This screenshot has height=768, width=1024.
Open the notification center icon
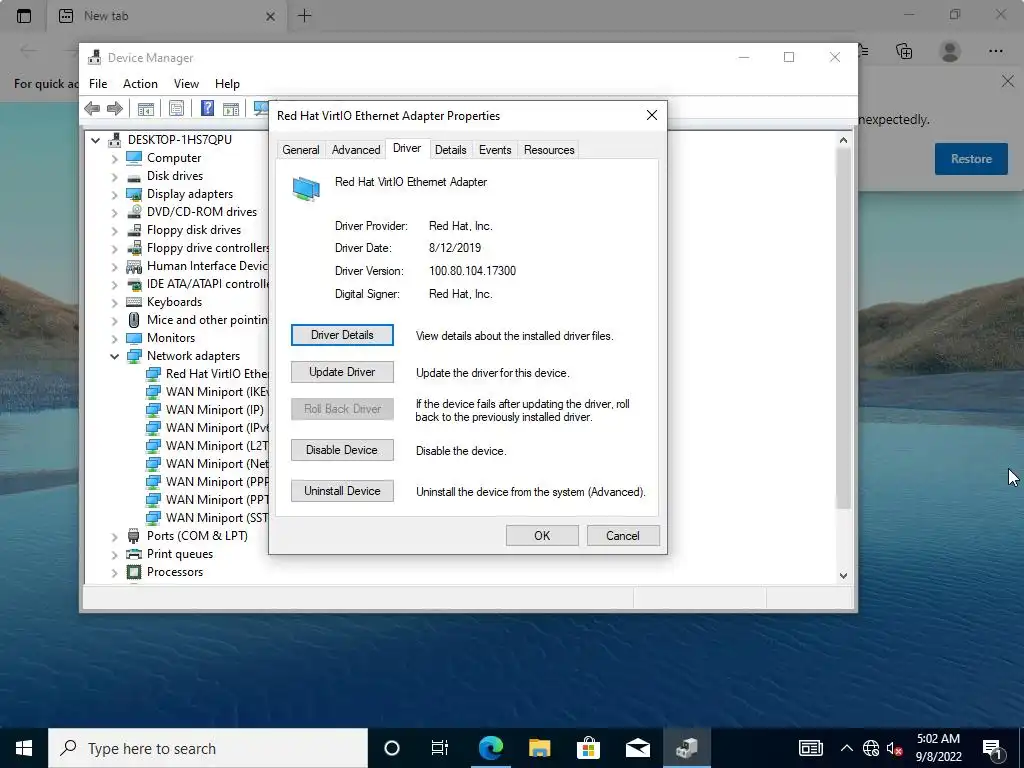coord(993,748)
